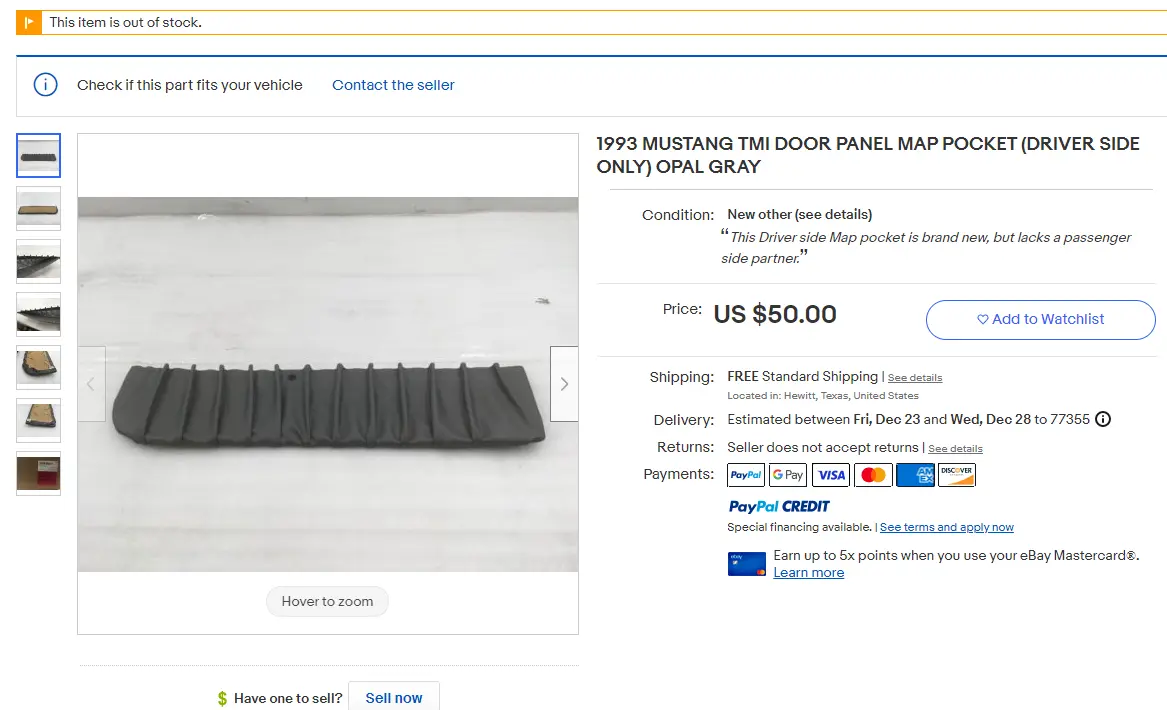The image size is (1167, 710).
Task: Open the Contact the seller link
Action: tap(393, 85)
